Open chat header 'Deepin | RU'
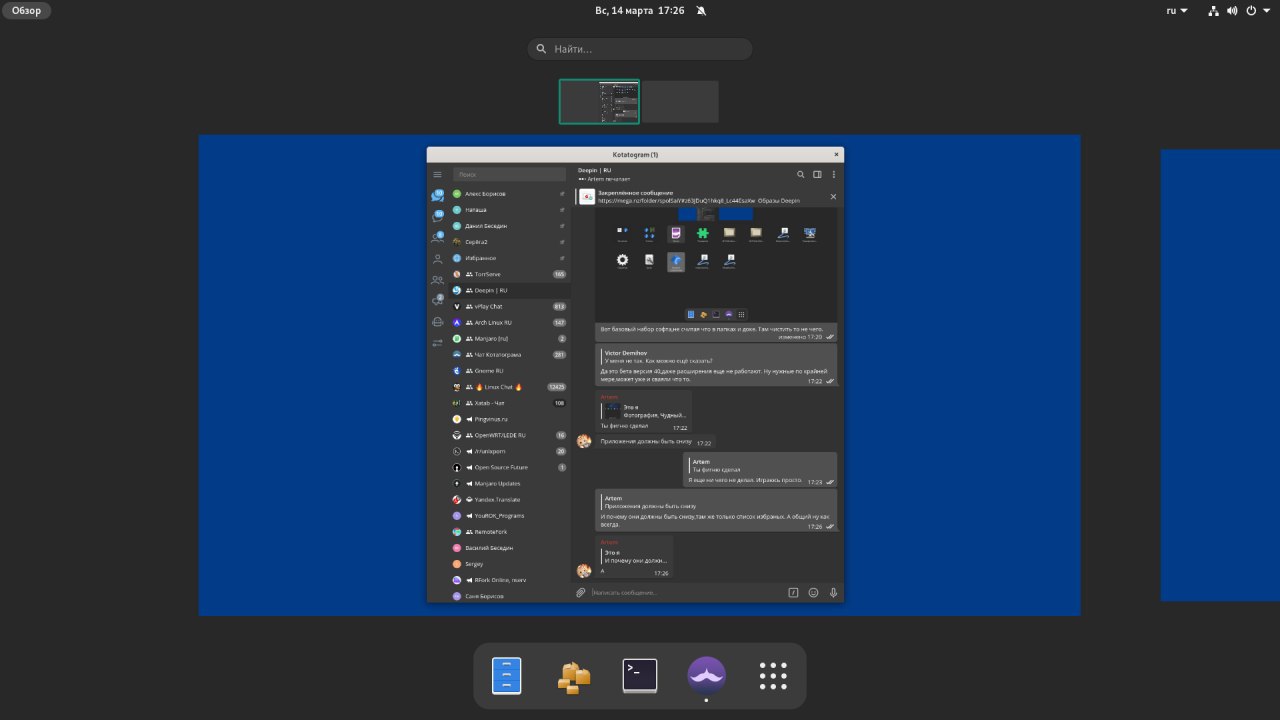Viewport: 1280px width, 720px height. click(x=594, y=170)
